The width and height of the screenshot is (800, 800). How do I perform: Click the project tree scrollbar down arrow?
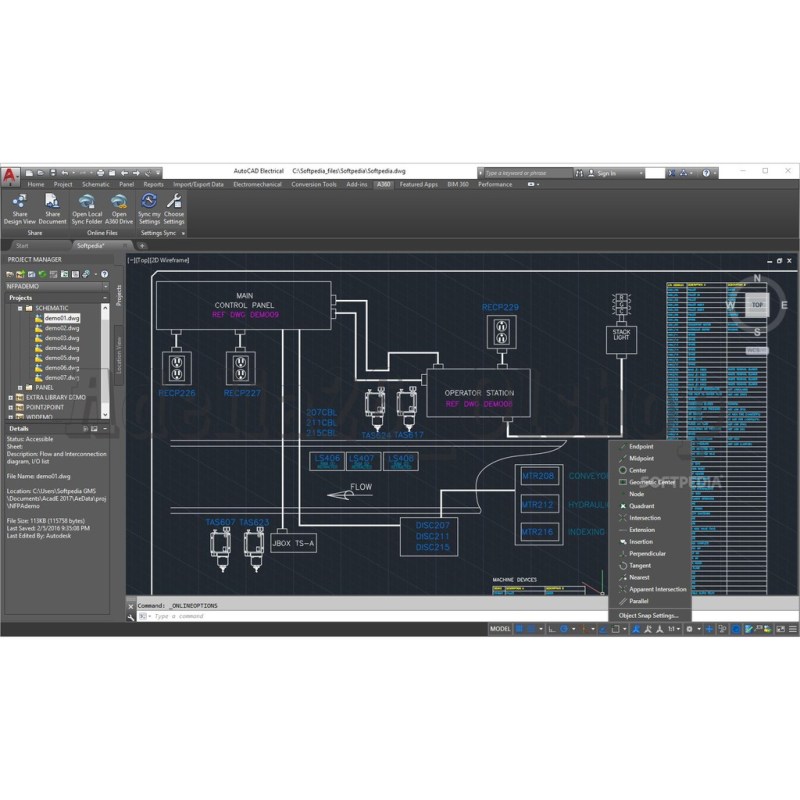105,415
